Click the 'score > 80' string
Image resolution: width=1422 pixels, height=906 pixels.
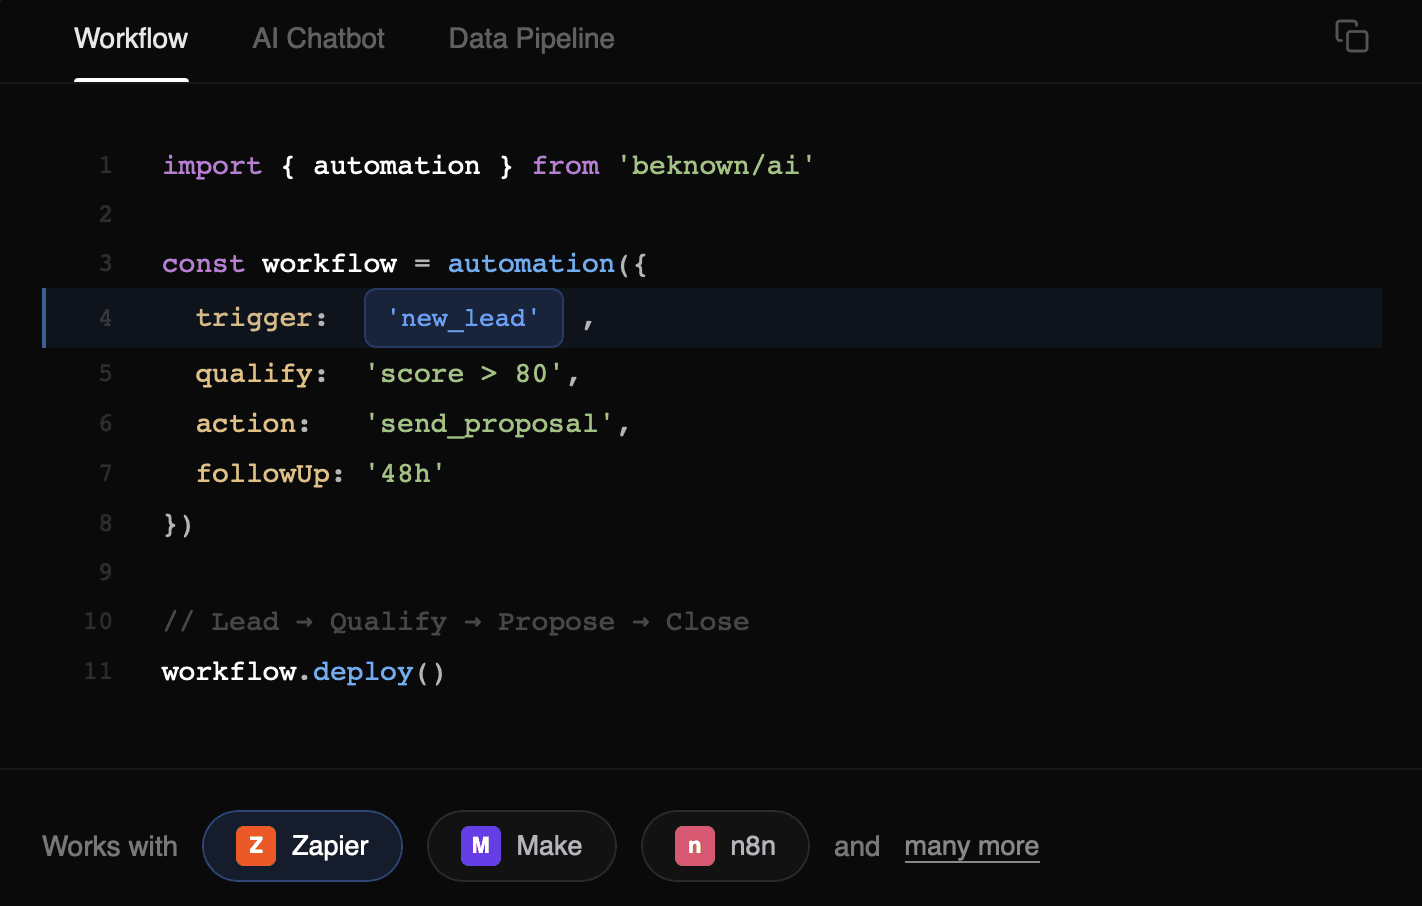(464, 374)
